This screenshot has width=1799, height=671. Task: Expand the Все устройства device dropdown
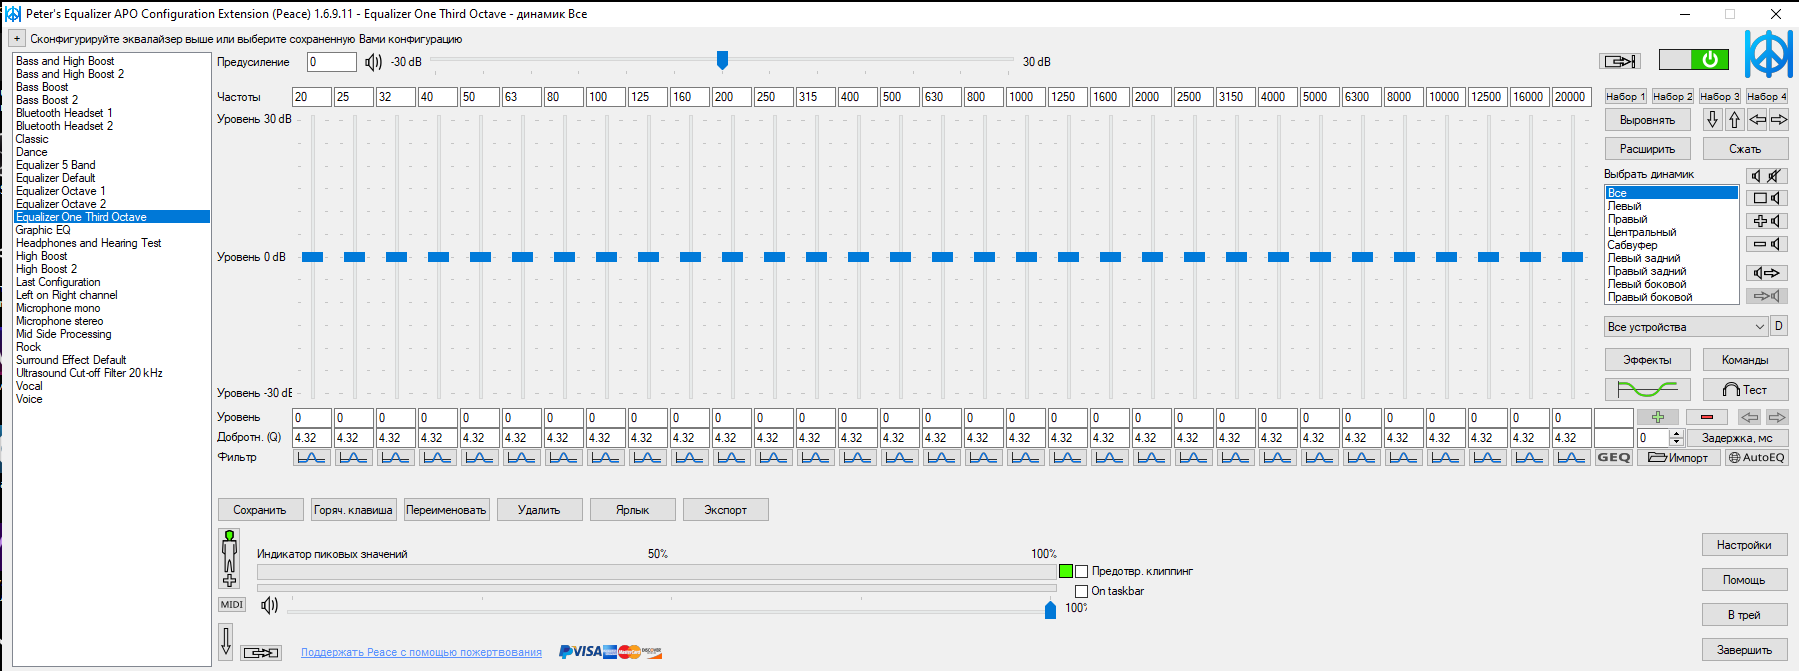(x=1686, y=327)
